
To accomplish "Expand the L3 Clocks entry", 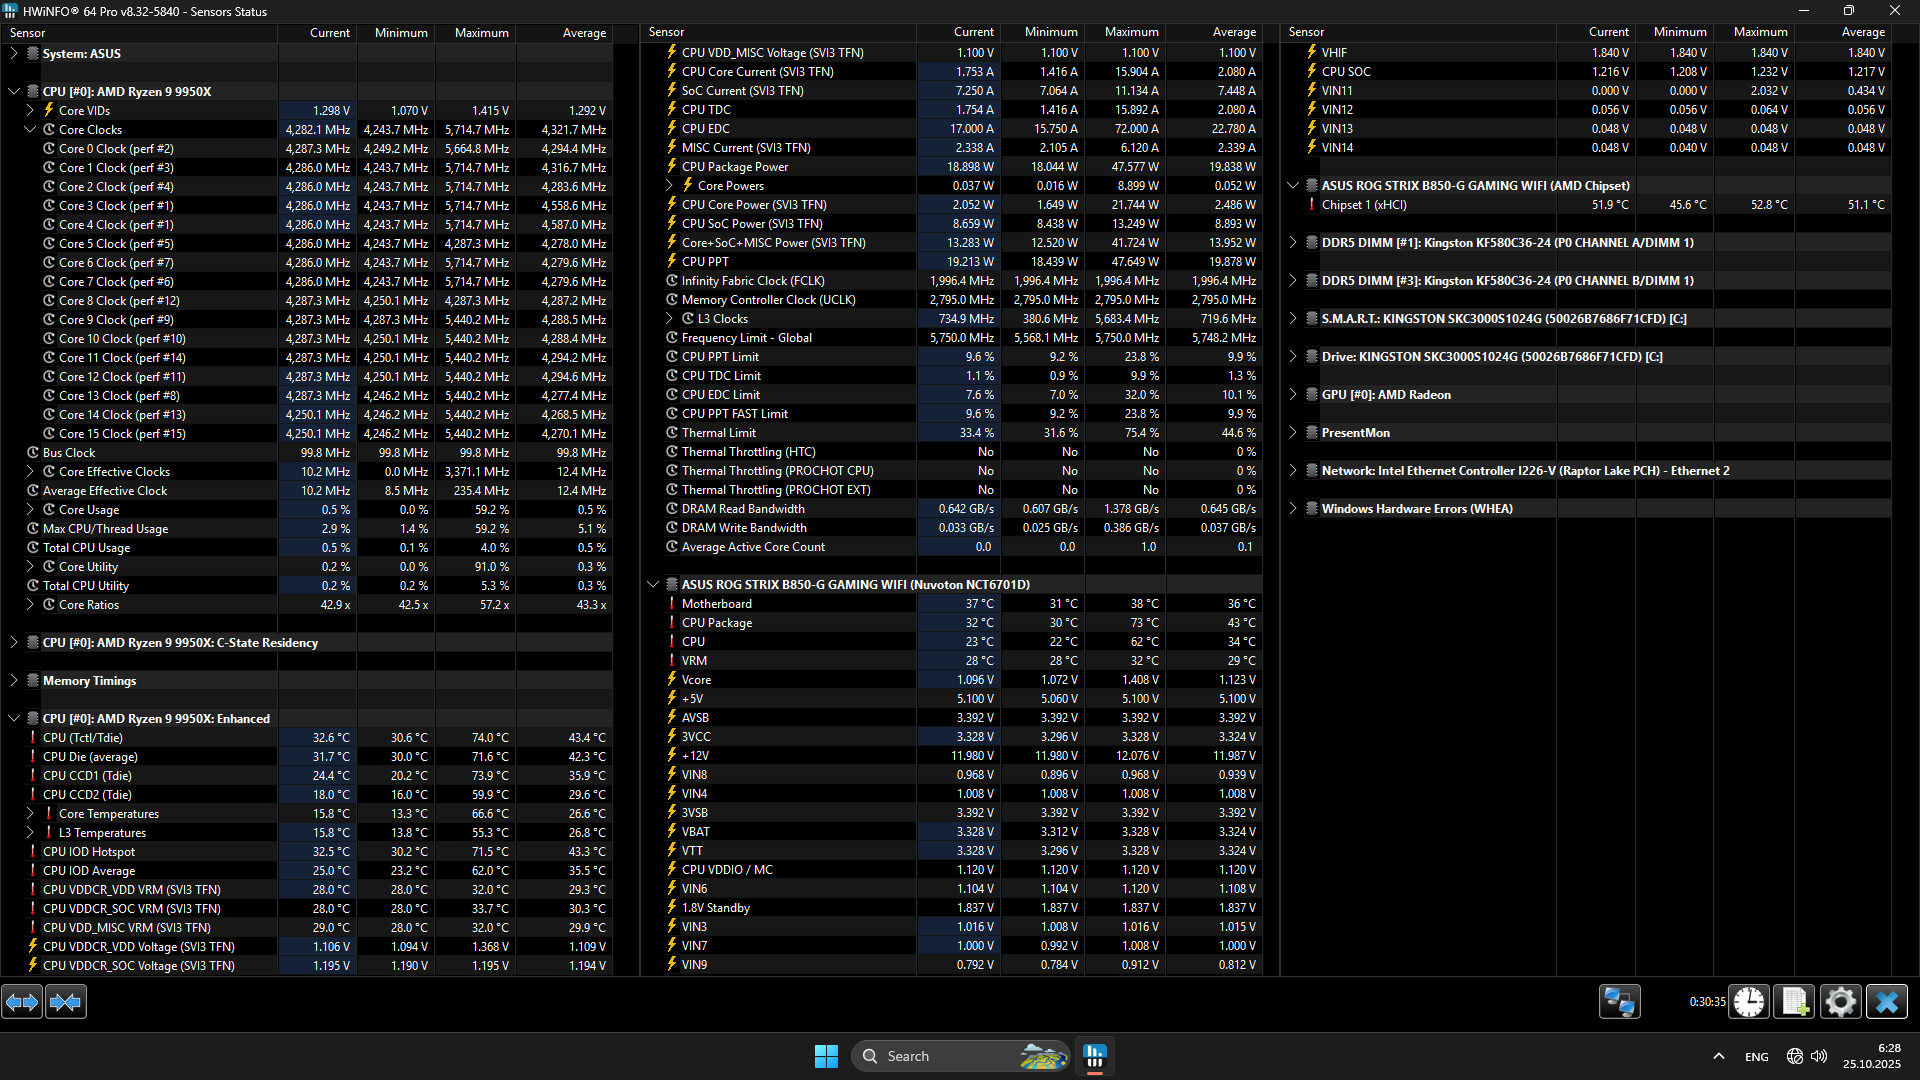I will coord(669,319).
